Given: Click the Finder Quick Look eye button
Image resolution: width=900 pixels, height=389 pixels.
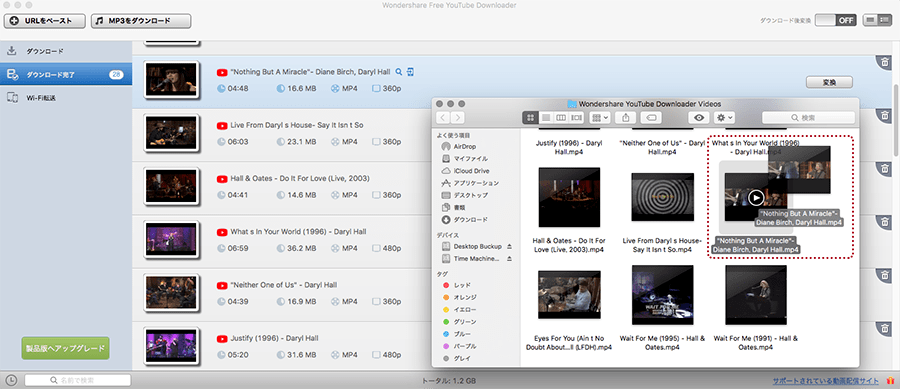Looking at the screenshot, I should tap(699, 118).
